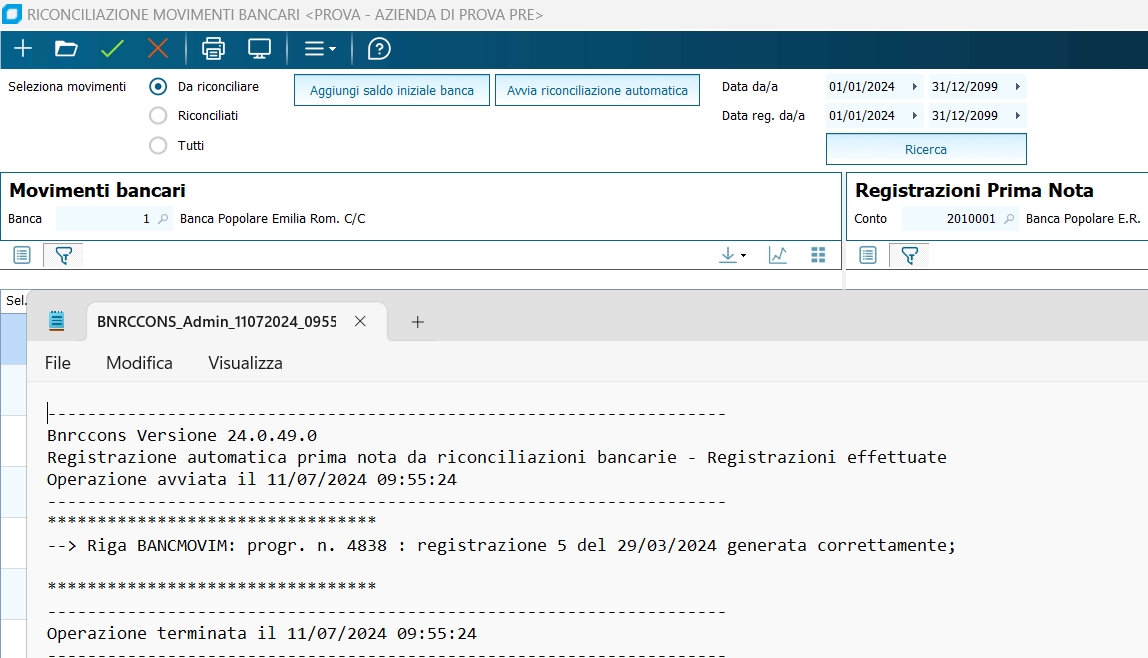The image size is (1148, 658).
Task: Click 'Banca Popolare Emilia Rom. C/C' text
Action: 272,219
